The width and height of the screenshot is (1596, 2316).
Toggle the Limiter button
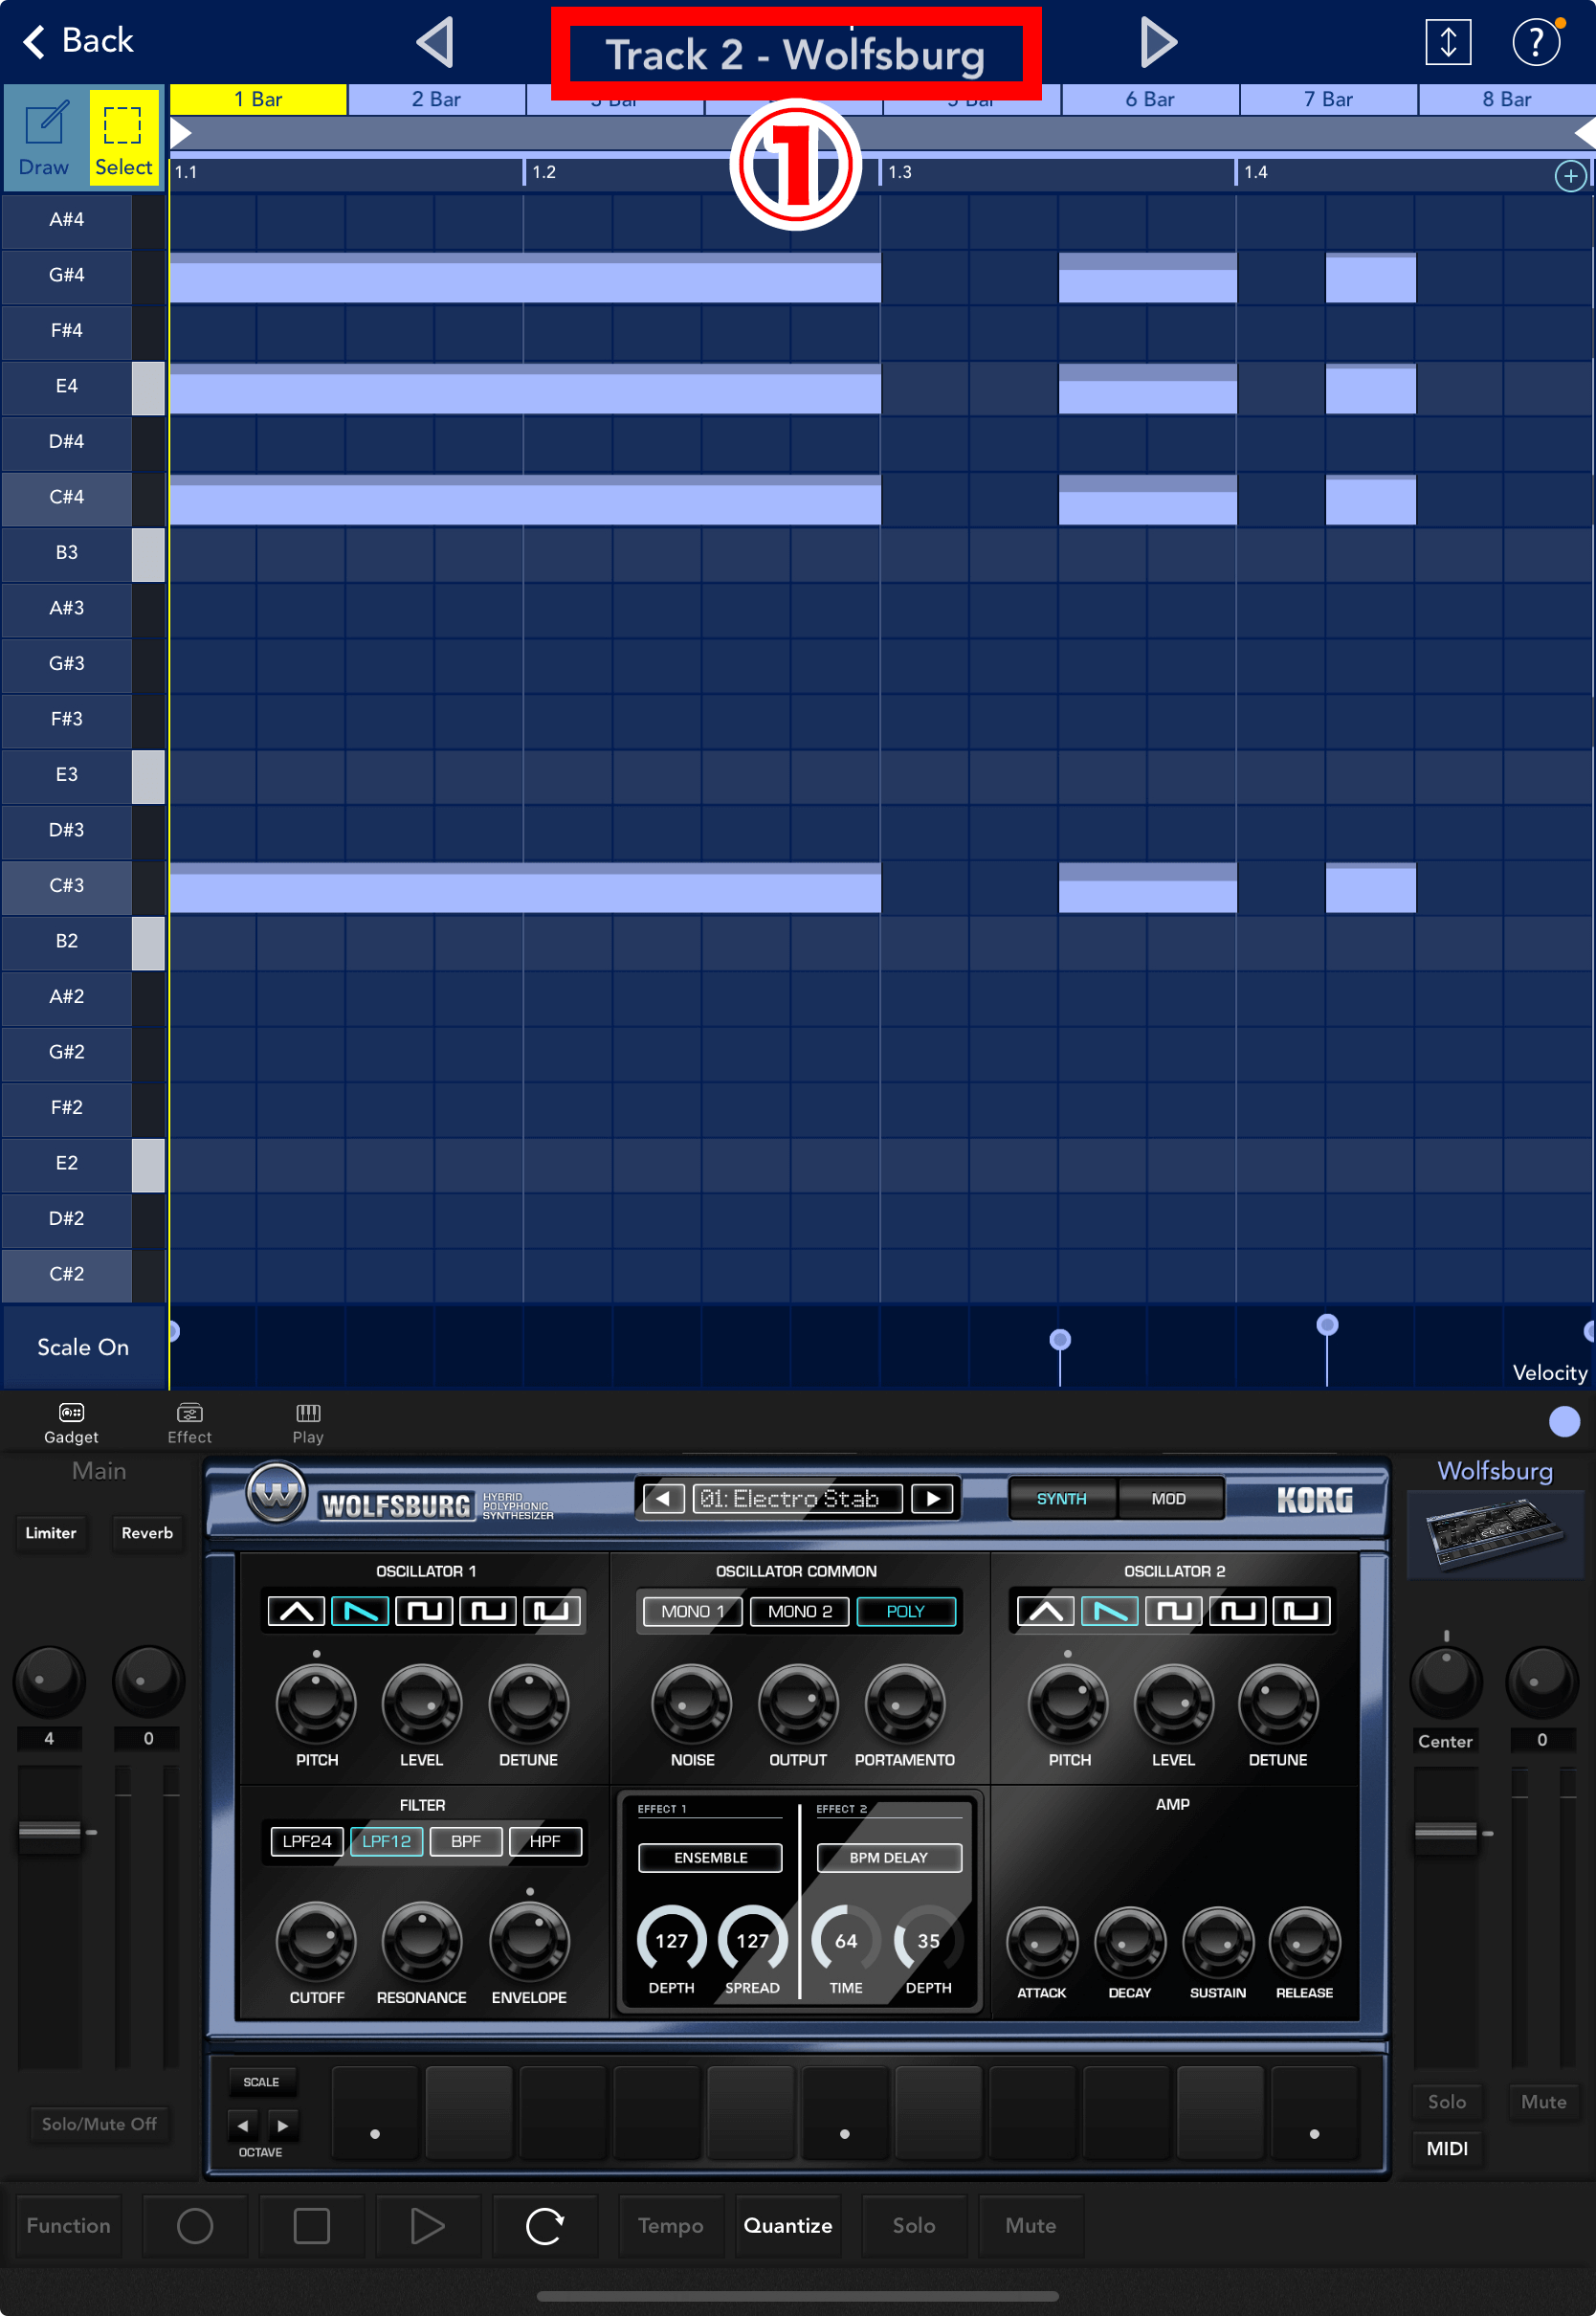click(51, 1532)
